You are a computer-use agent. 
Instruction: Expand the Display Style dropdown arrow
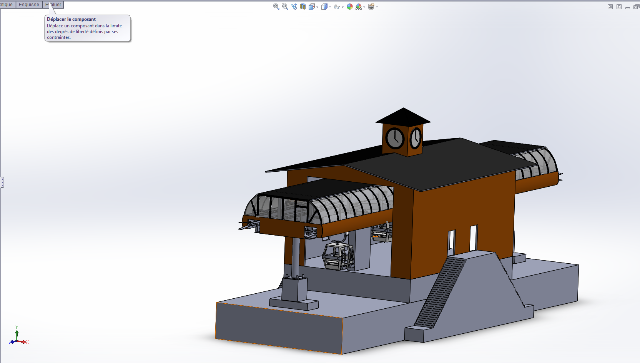[330, 7]
